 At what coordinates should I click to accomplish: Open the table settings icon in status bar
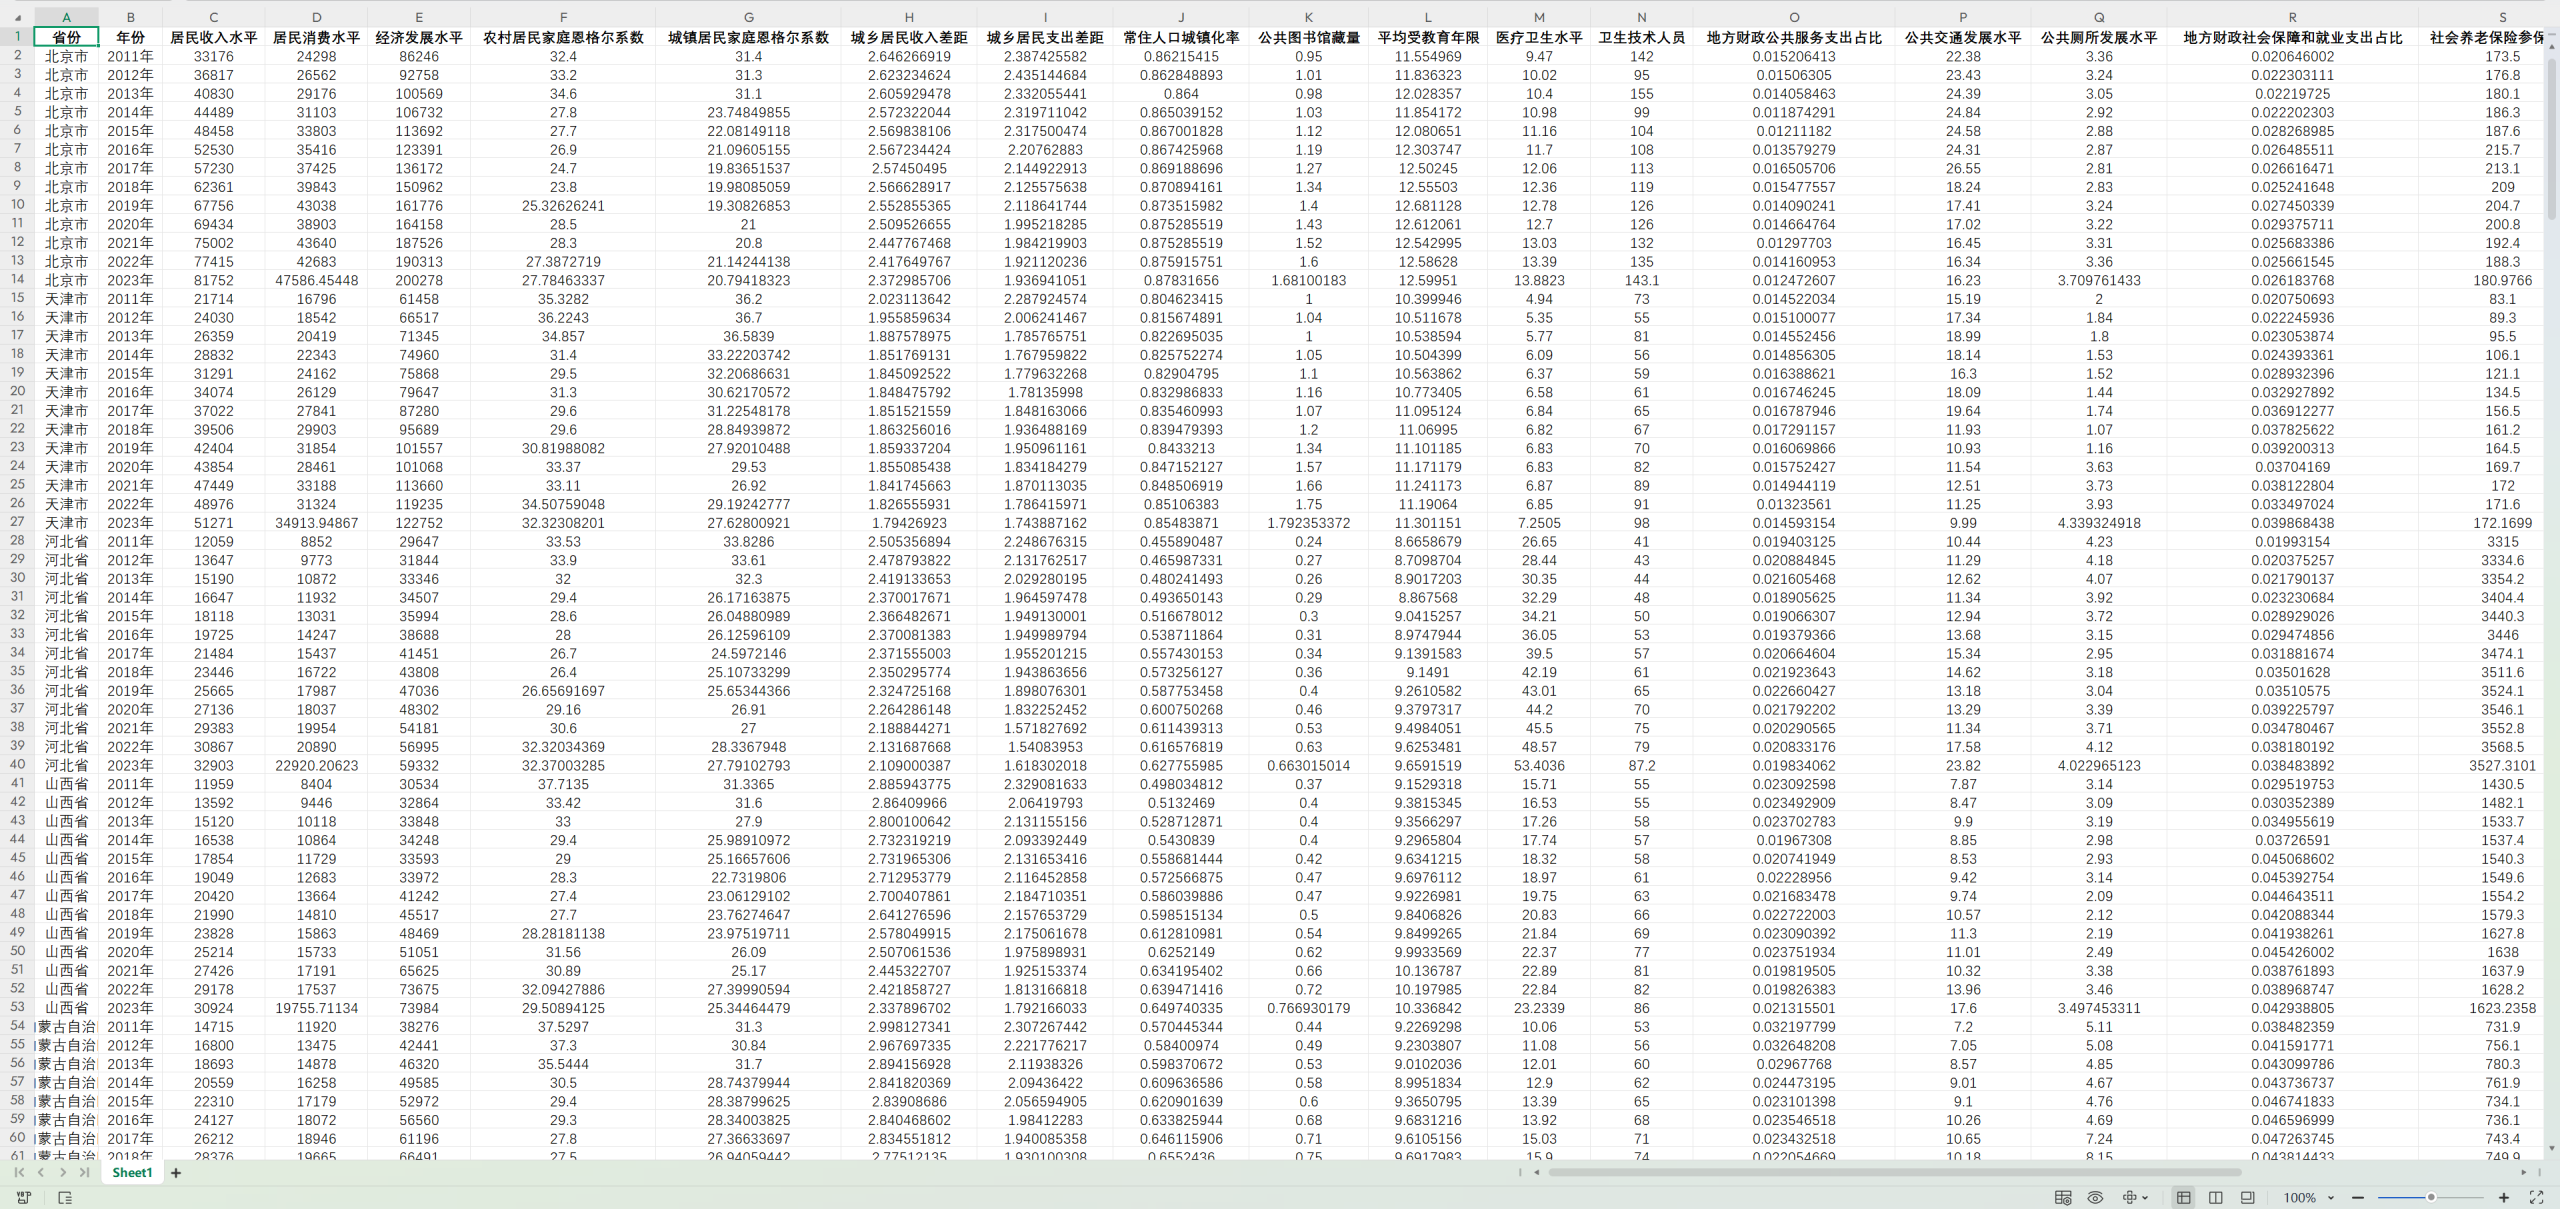pyautogui.click(x=2063, y=1197)
